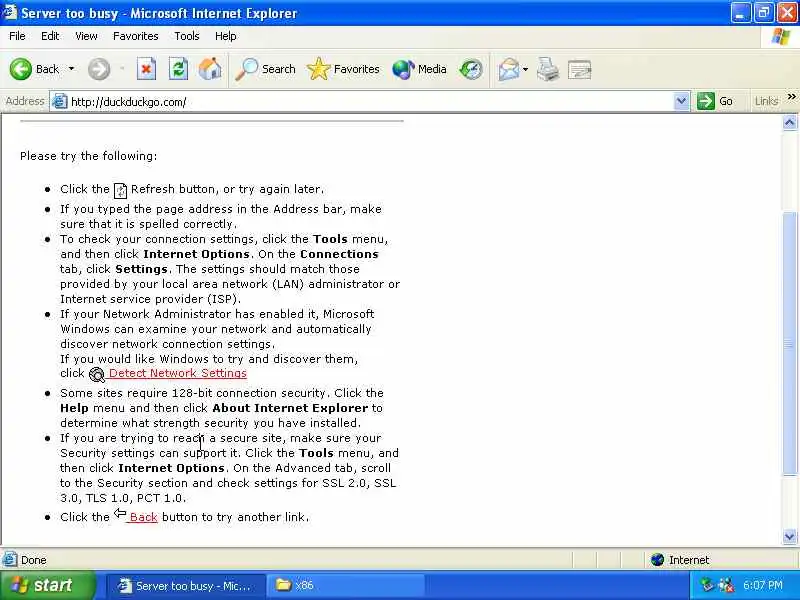Click the Address label
Image resolution: width=800 pixels, height=600 pixels.
25,101
